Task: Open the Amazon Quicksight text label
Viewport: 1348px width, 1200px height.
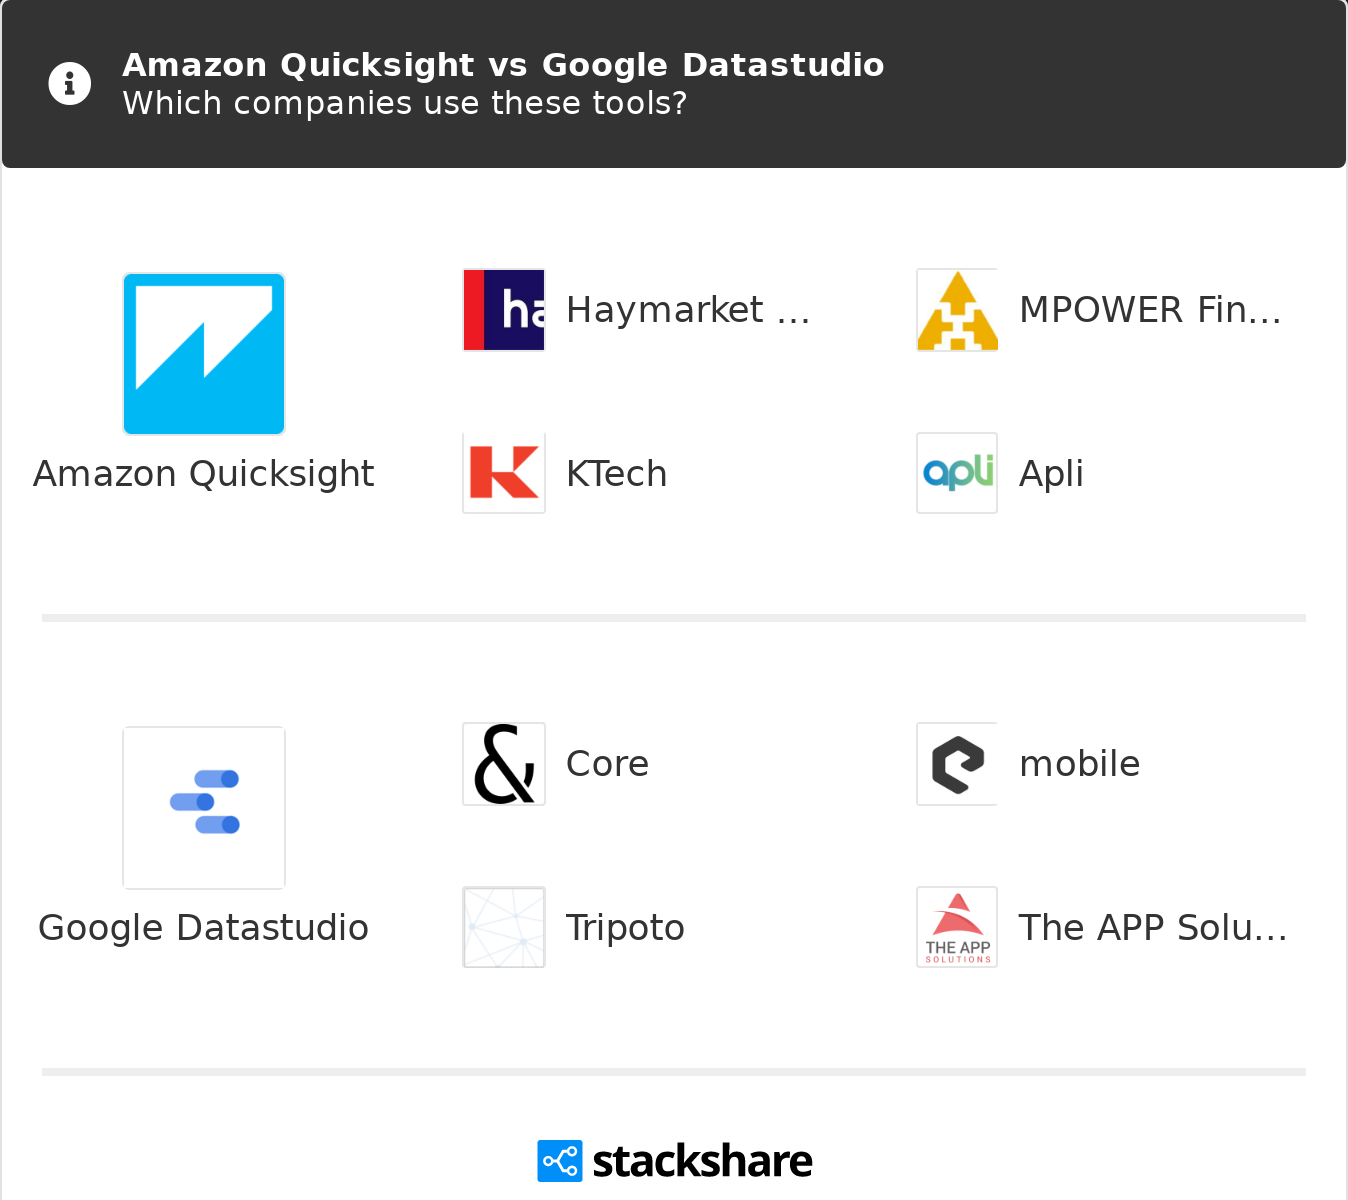Action: click(204, 474)
